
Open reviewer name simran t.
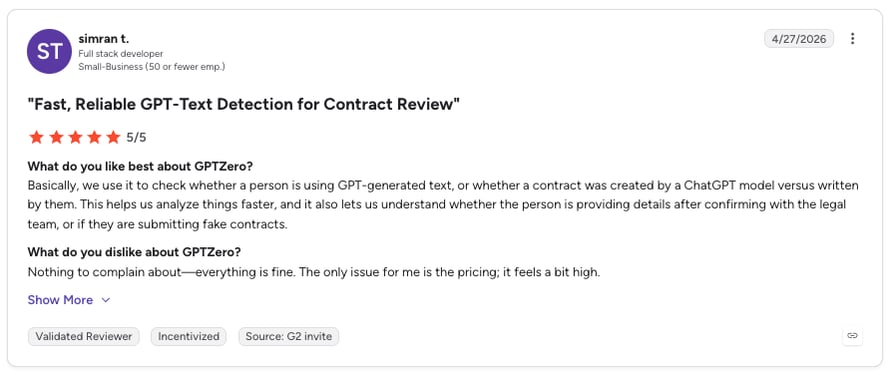pos(104,39)
